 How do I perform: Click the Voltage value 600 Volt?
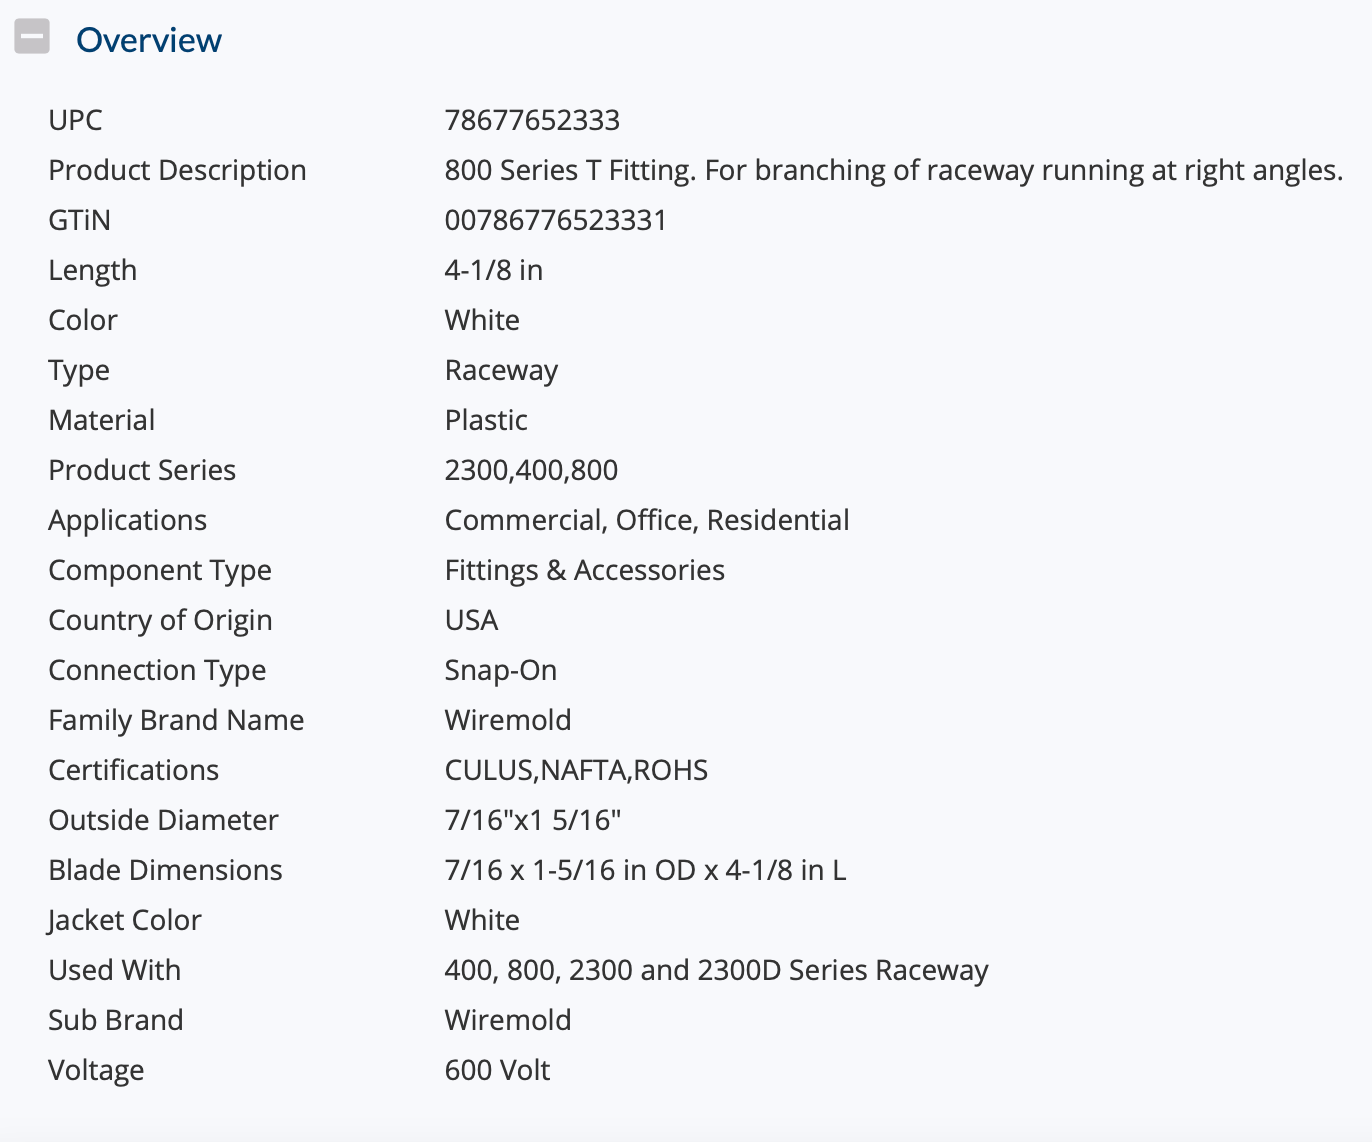497,1070
